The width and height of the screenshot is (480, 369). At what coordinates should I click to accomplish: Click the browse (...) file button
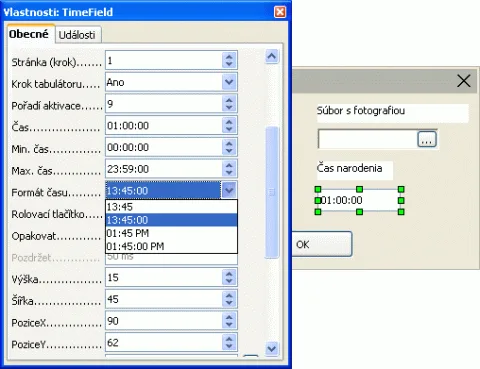[427, 139]
